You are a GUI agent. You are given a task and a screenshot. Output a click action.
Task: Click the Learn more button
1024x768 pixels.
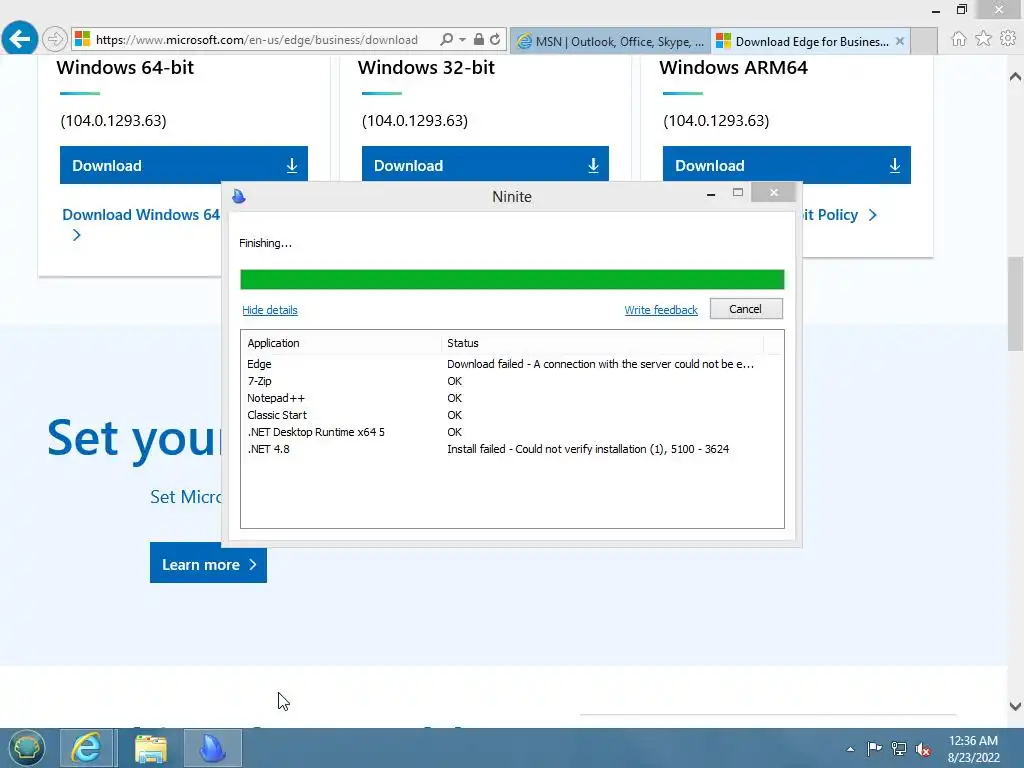(208, 563)
